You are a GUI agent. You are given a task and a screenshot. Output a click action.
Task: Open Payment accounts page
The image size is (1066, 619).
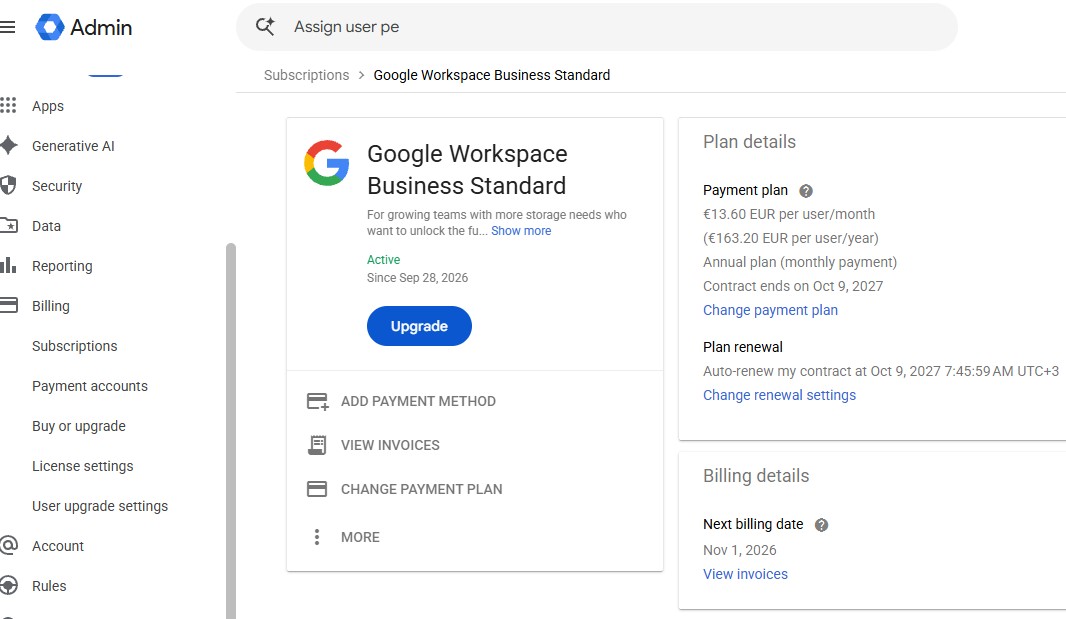(x=90, y=386)
